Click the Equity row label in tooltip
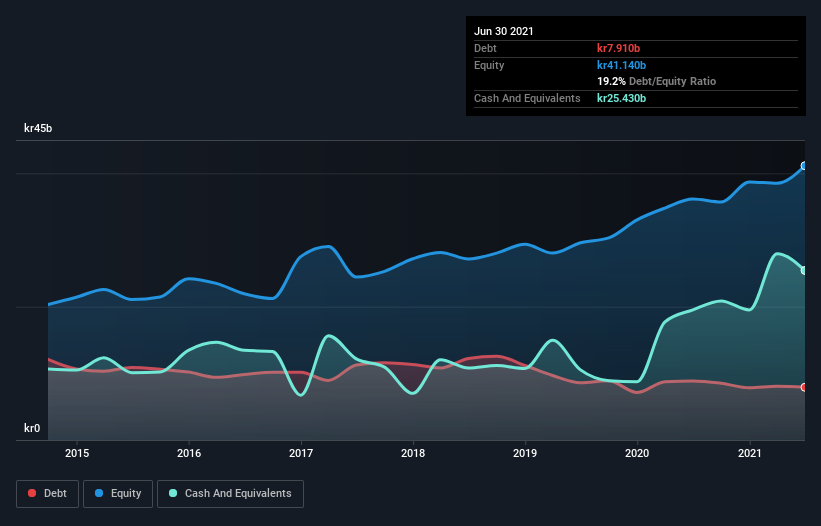The height and width of the screenshot is (526, 821). pos(489,65)
